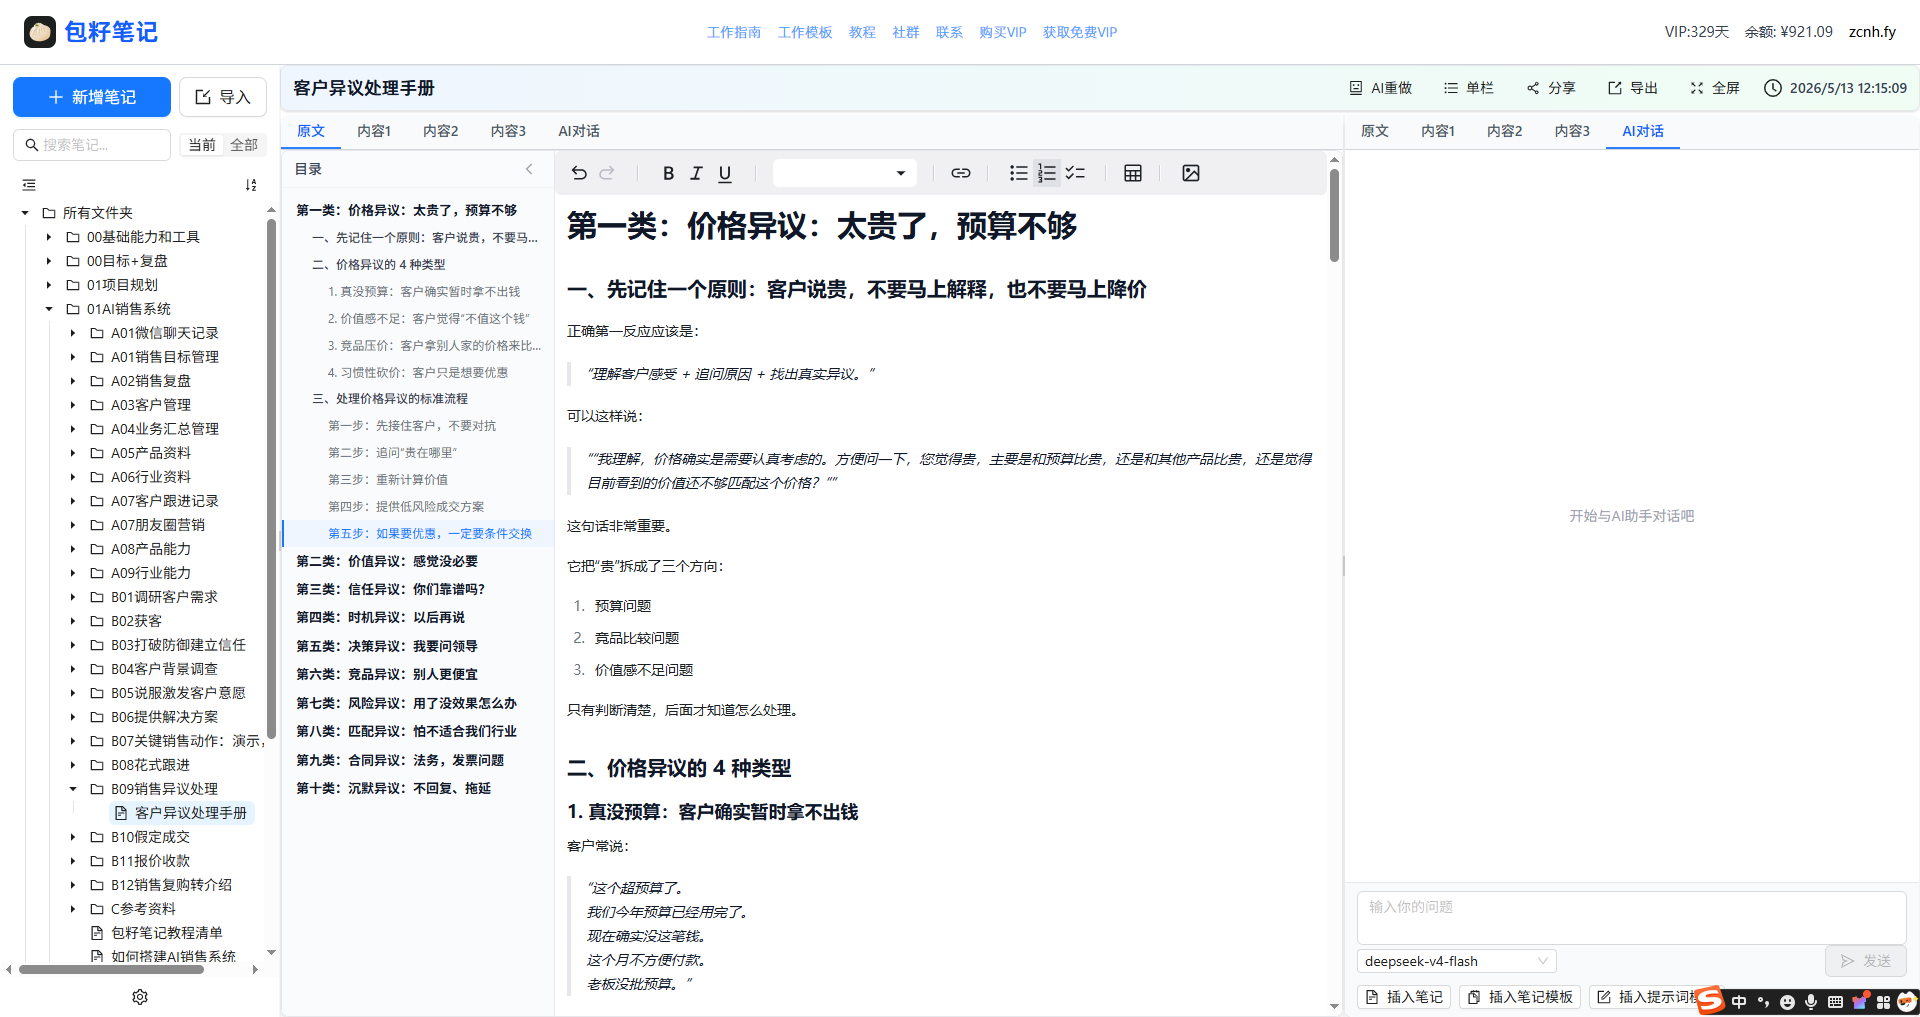1920x1017 pixels.
Task: Open 内容2 tab in right pane
Action: (x=1505, y=131)
